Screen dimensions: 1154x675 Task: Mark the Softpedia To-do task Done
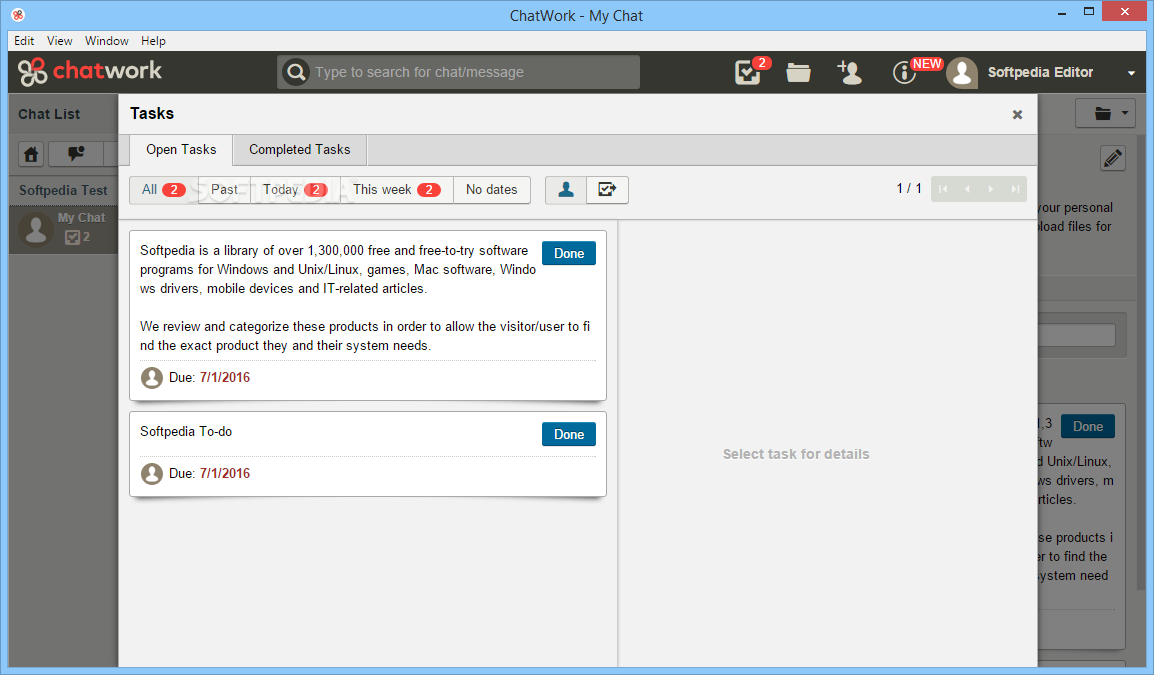point(569,434)
